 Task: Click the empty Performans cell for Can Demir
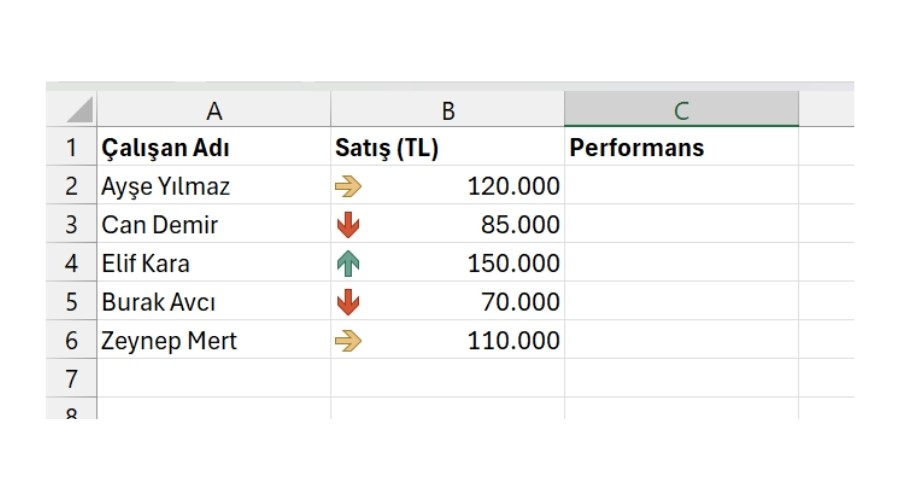tap(681, 225)
